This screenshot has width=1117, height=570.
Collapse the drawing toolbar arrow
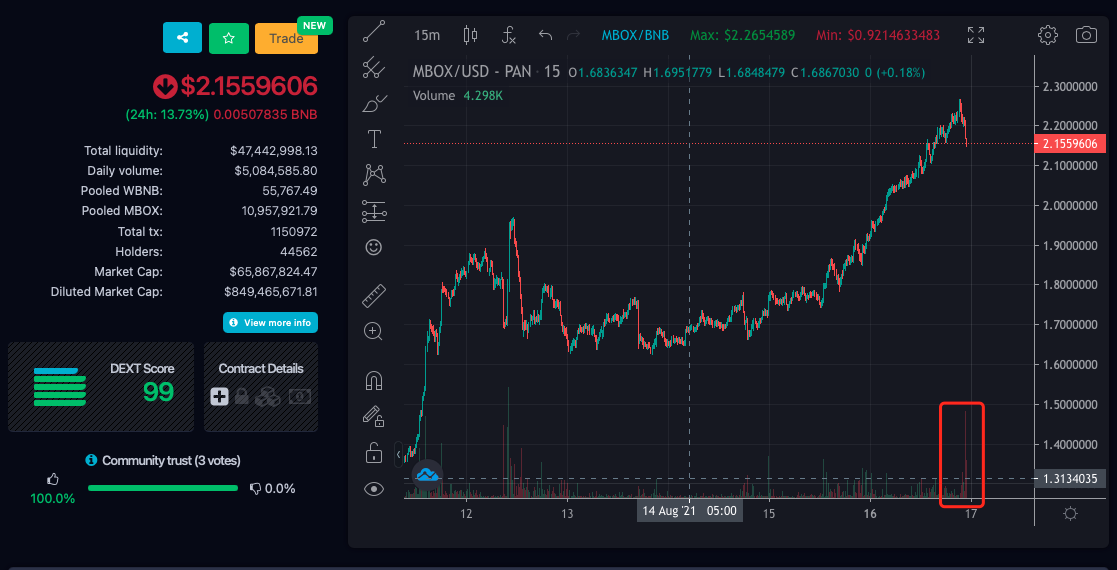point(399,454)
